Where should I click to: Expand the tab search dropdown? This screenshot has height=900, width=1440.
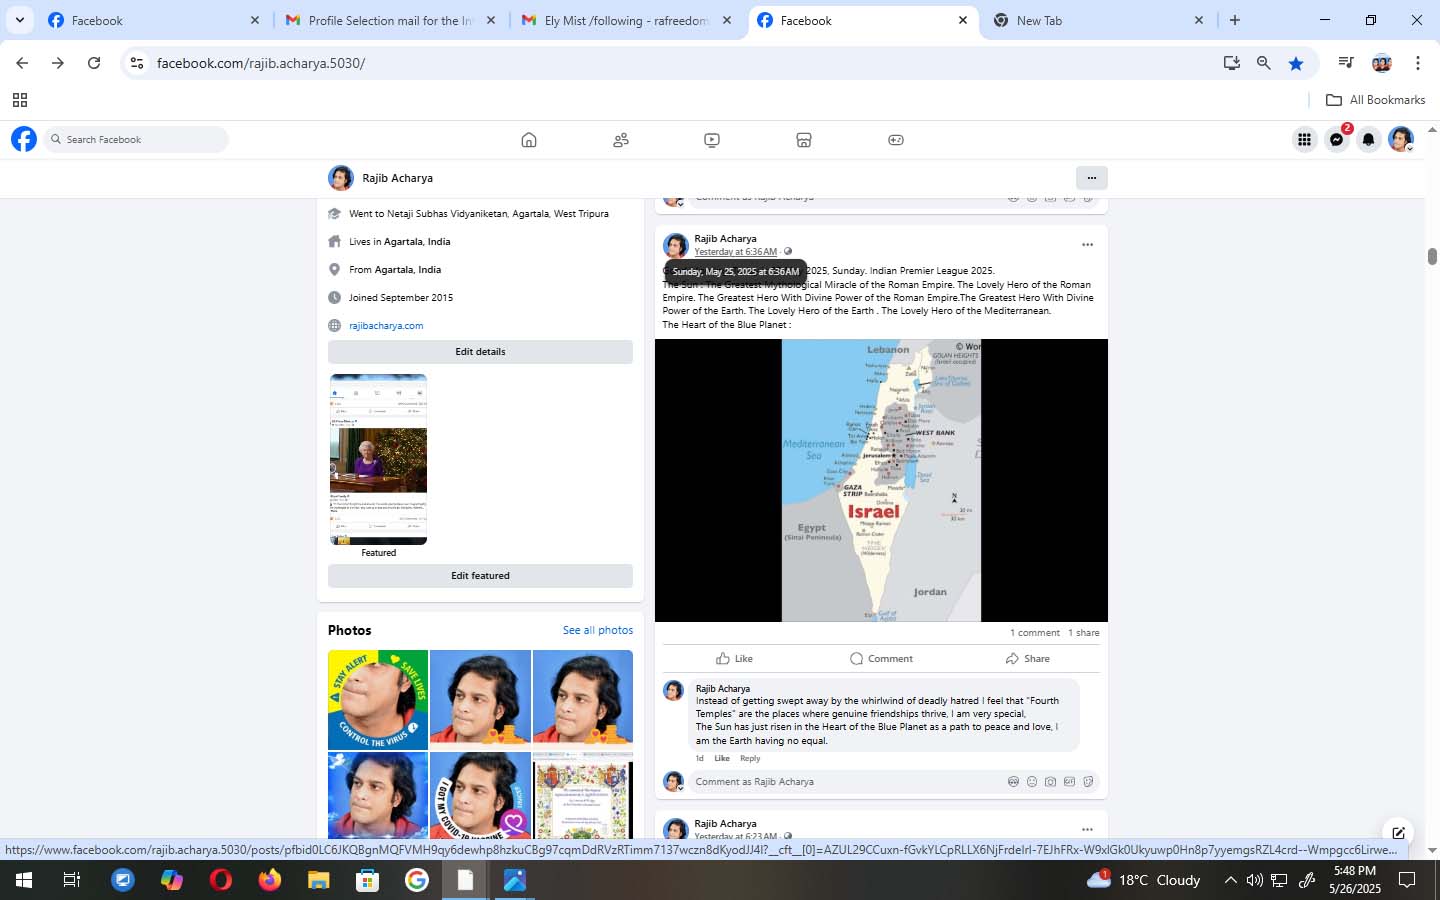[20, 20]
